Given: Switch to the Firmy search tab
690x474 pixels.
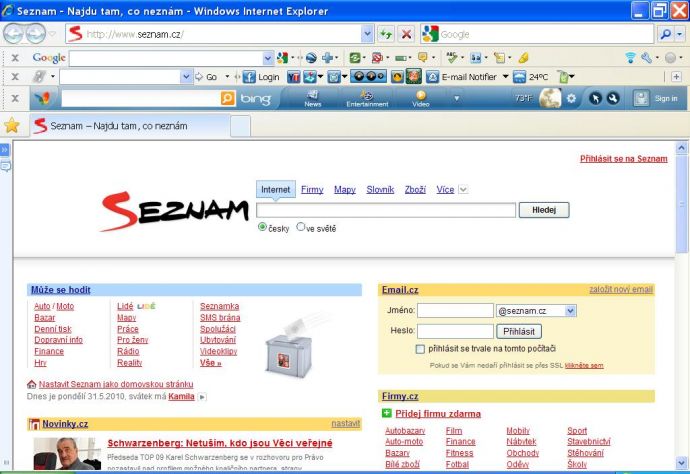Looking at the screenshot, I should (x=312, y=190).
